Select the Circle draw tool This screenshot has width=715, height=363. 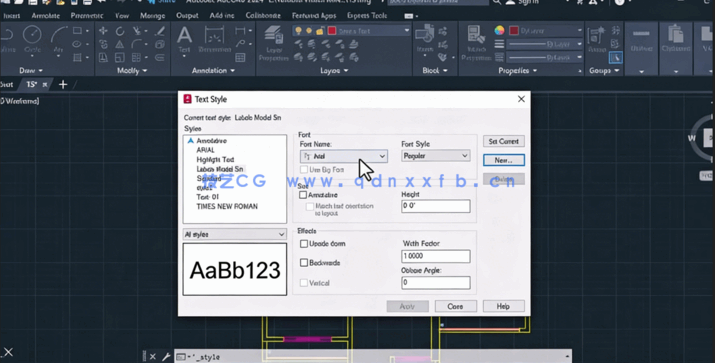[32, 39]
